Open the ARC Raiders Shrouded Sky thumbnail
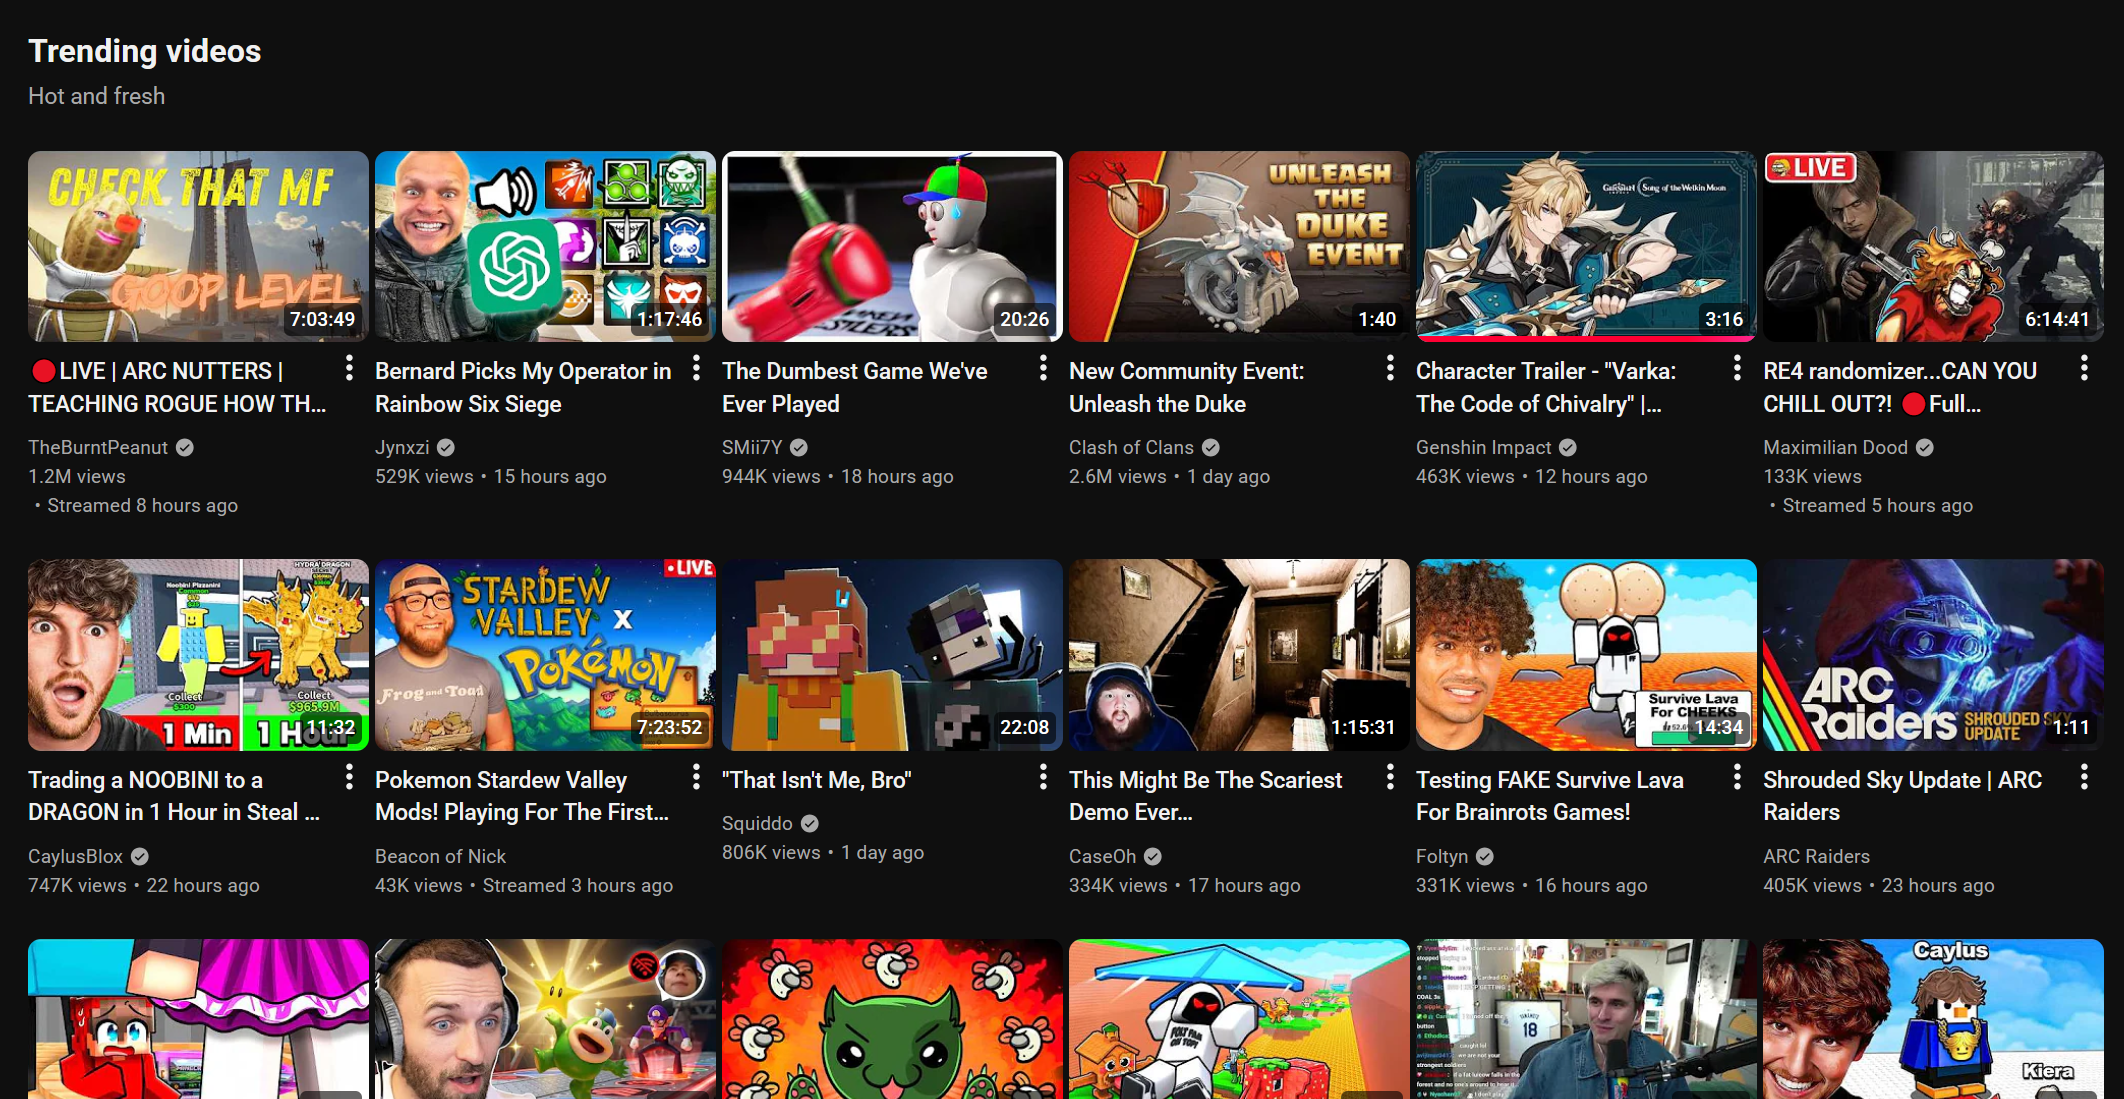Image resolution: width=2124 pixels, height=1099 pixels. (1932, 654)
